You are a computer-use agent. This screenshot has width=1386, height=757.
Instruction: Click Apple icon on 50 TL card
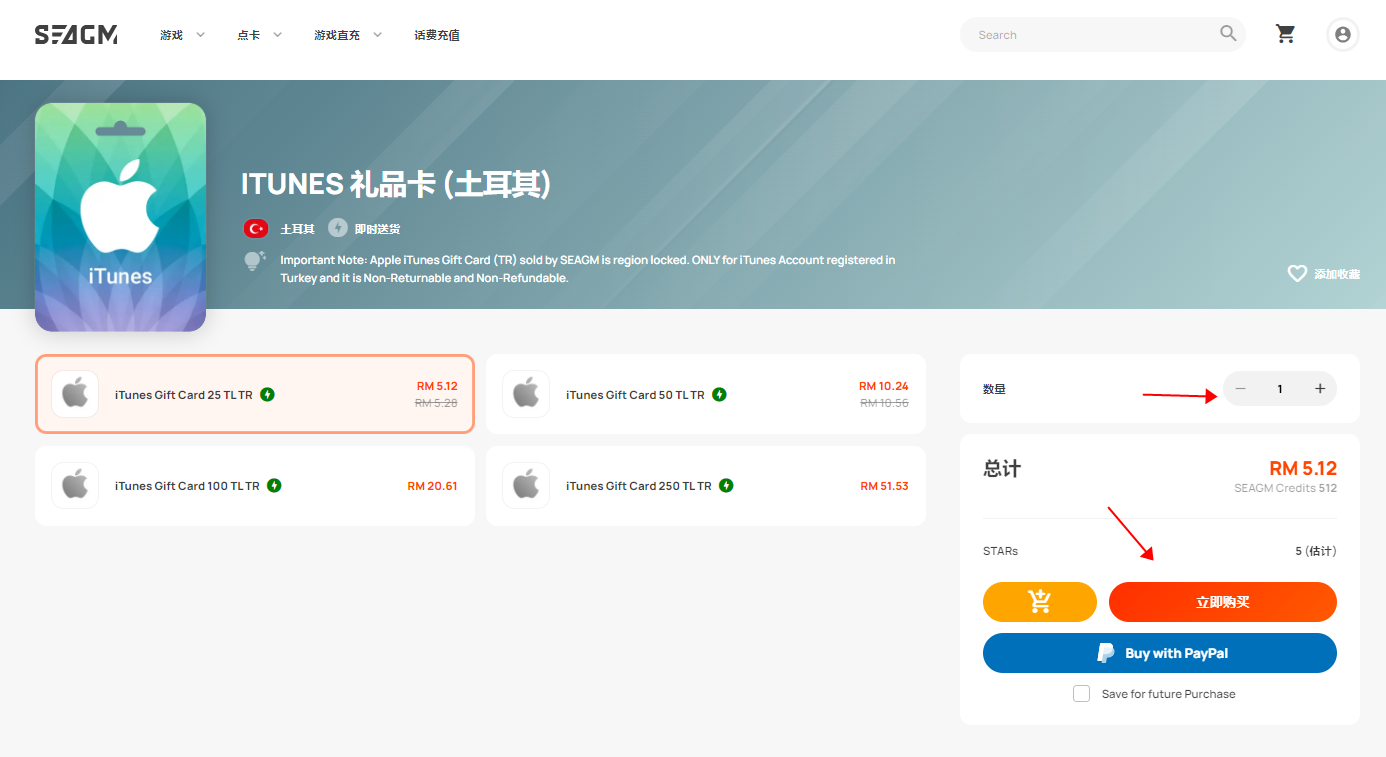click(x=526, y=394)
